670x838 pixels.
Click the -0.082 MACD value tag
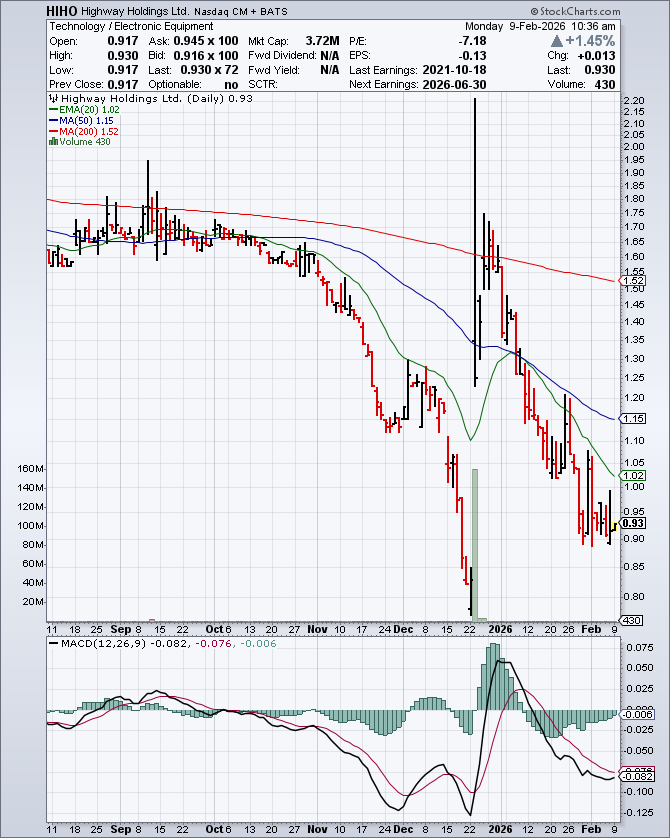637,777
